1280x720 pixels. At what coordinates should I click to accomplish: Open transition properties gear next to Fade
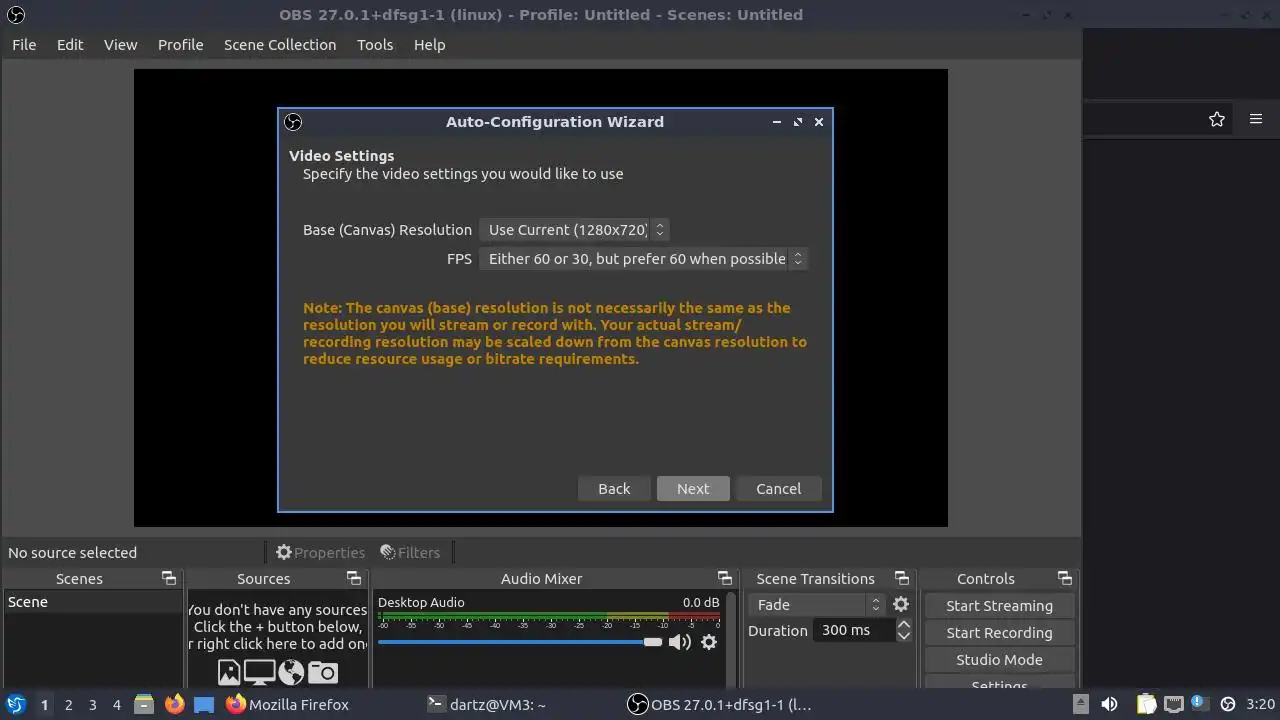(901, 604)
